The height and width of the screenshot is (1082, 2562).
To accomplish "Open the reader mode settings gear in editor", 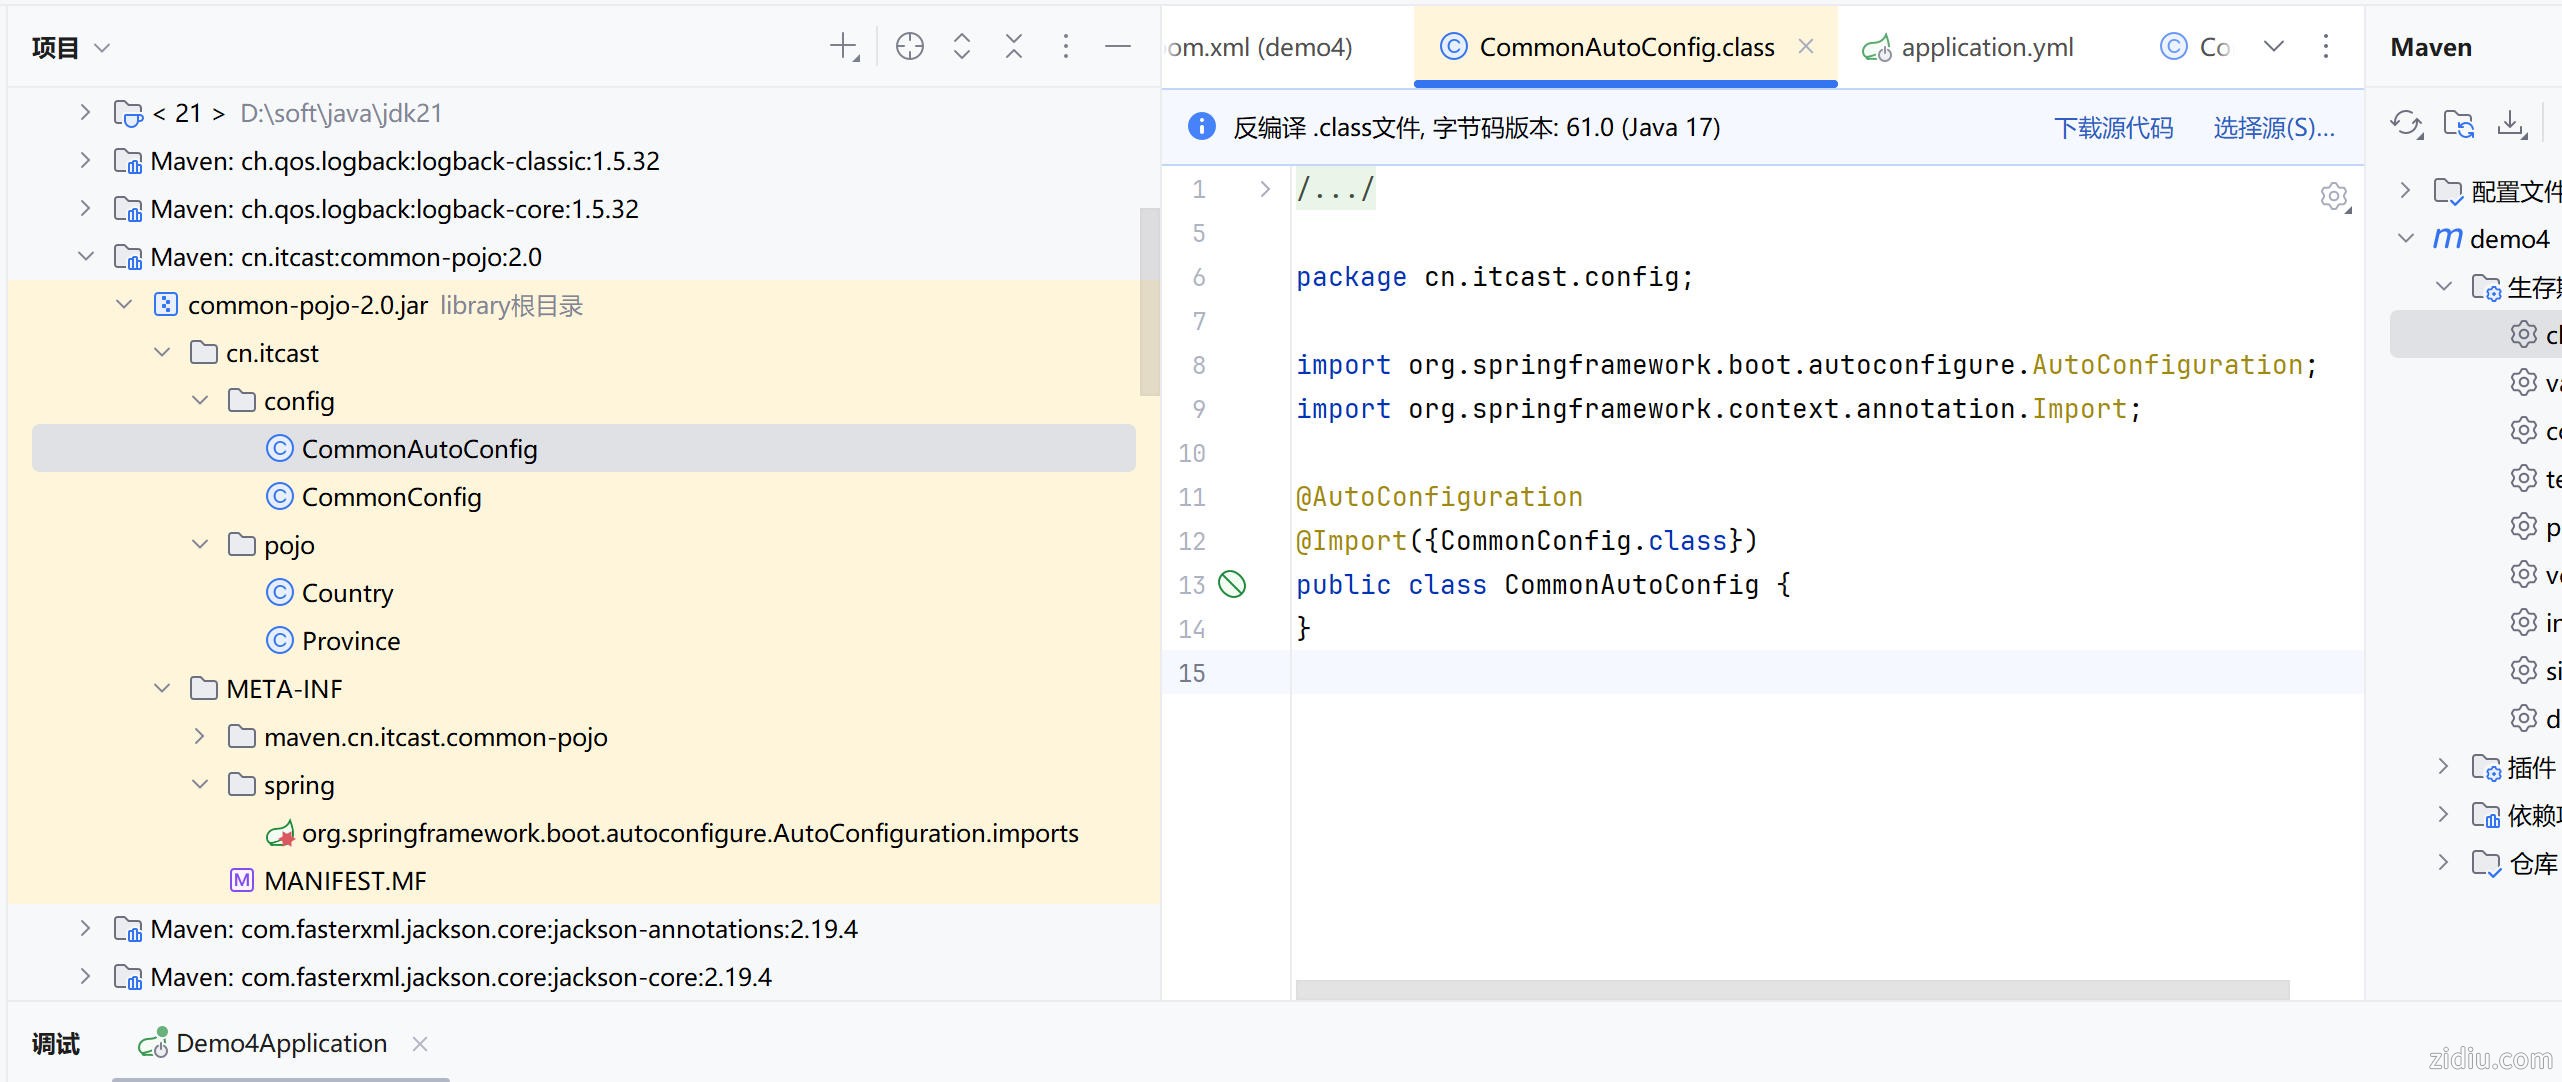I will point(2333,196).
